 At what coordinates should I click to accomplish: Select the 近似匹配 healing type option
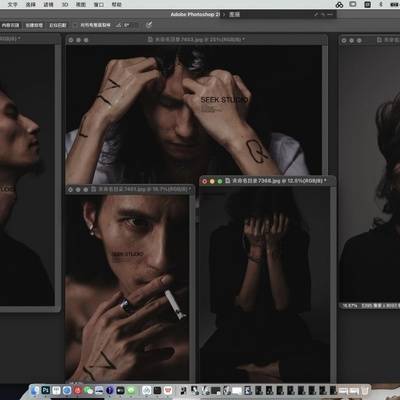pyautogui.click(x=58, y=25)
